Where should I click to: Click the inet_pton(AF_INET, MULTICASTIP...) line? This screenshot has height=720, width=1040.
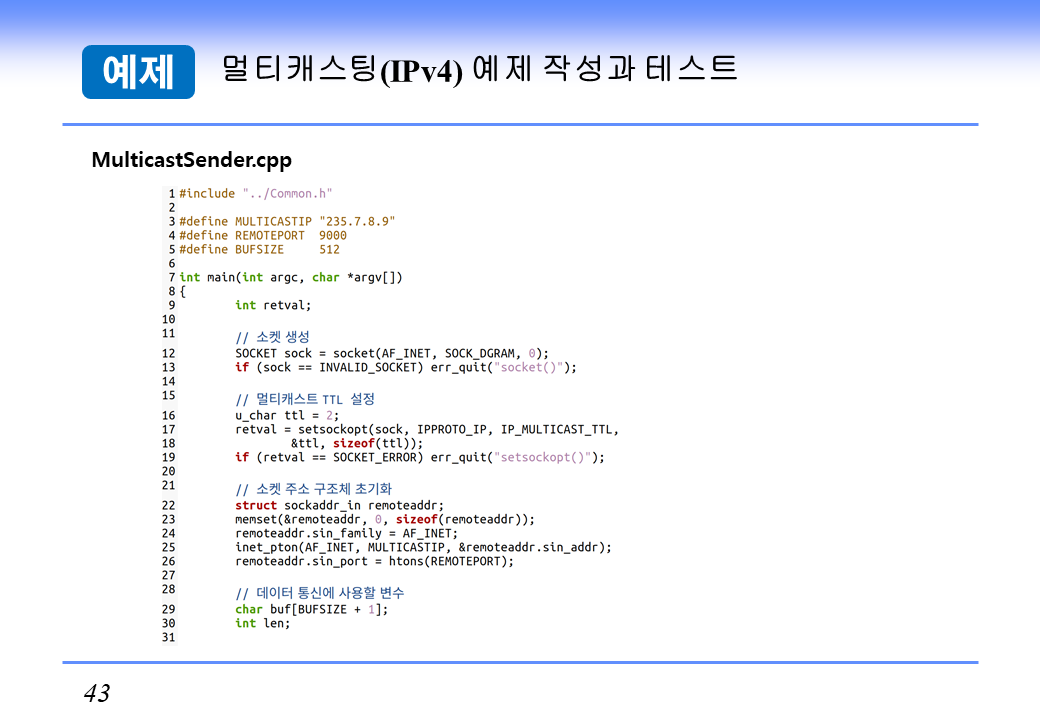pos(423,547)
